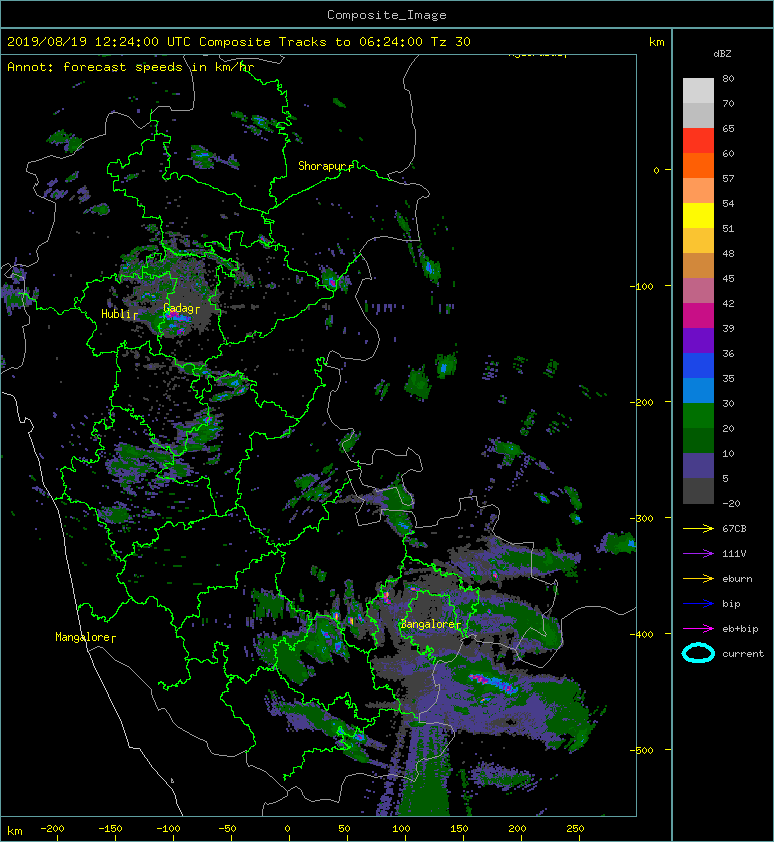Image resolution: width=774 pixels, height=842 pixels.
Task: Click the Hubli city label
Action: (116, 314)
